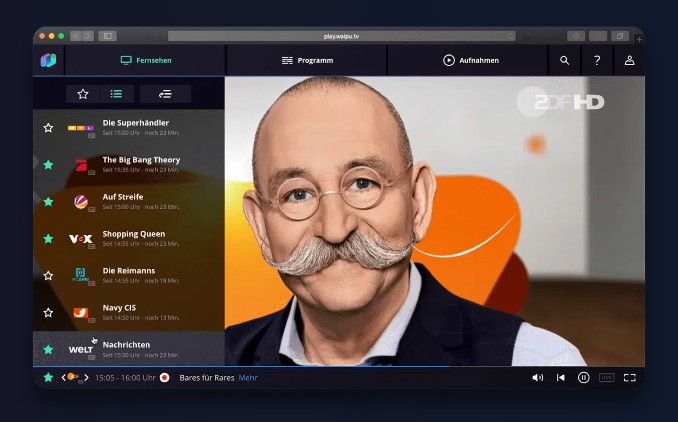
Task: Switch to next channel arrow
Action: (86, 377)
